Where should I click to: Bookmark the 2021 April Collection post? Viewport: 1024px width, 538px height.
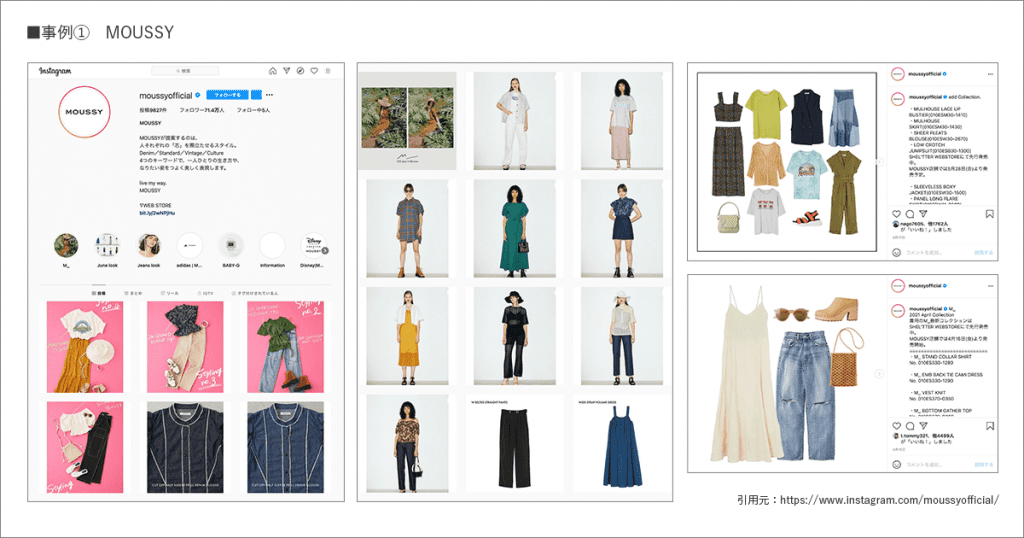coord(989,426)
